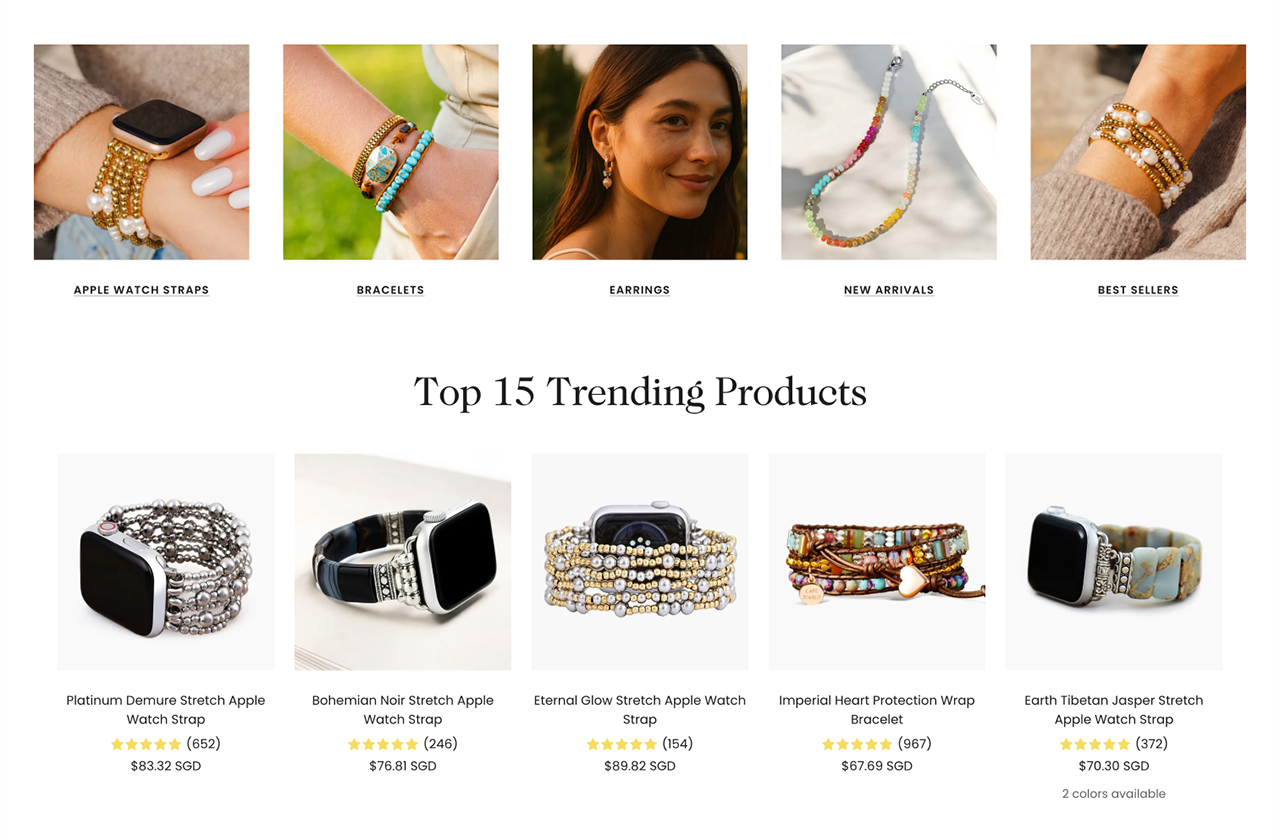Click the 2 colors available text
Viewport: 1280px width, 840px height.
[1114, 794]
